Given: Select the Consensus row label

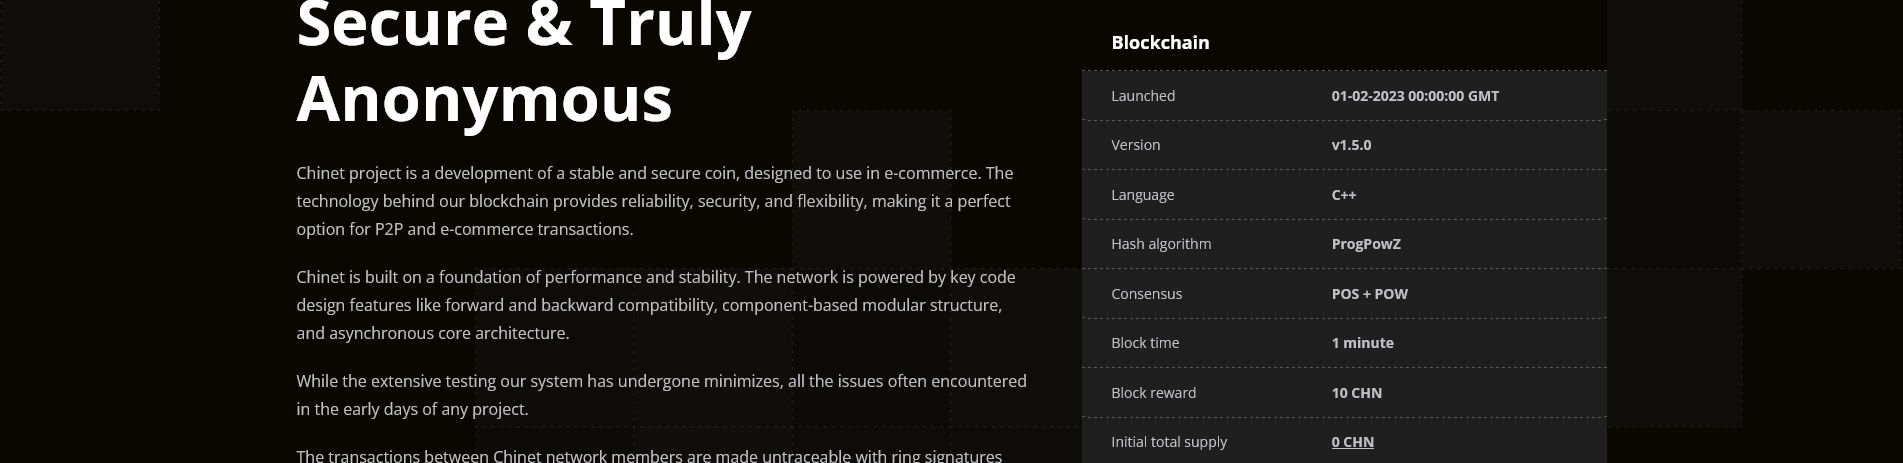Looking at the screenshot, I should point(1147,294).
